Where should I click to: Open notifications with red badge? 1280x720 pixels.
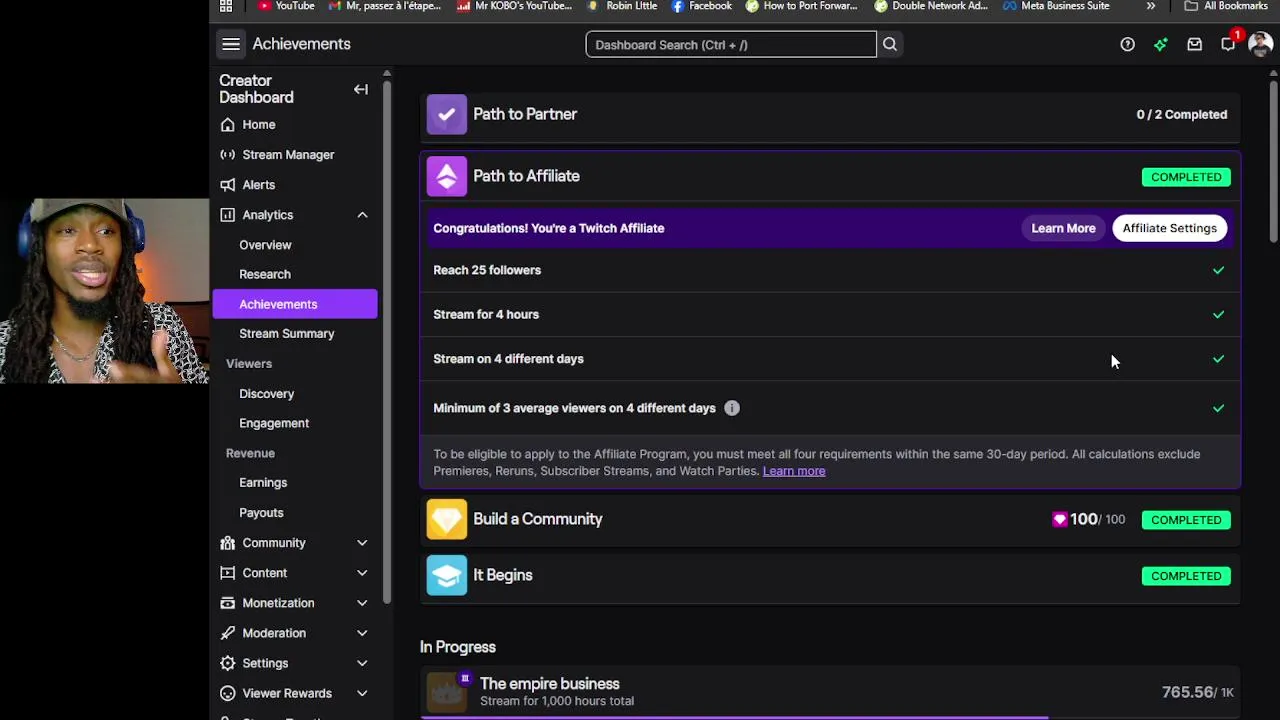click(1229, 43)
